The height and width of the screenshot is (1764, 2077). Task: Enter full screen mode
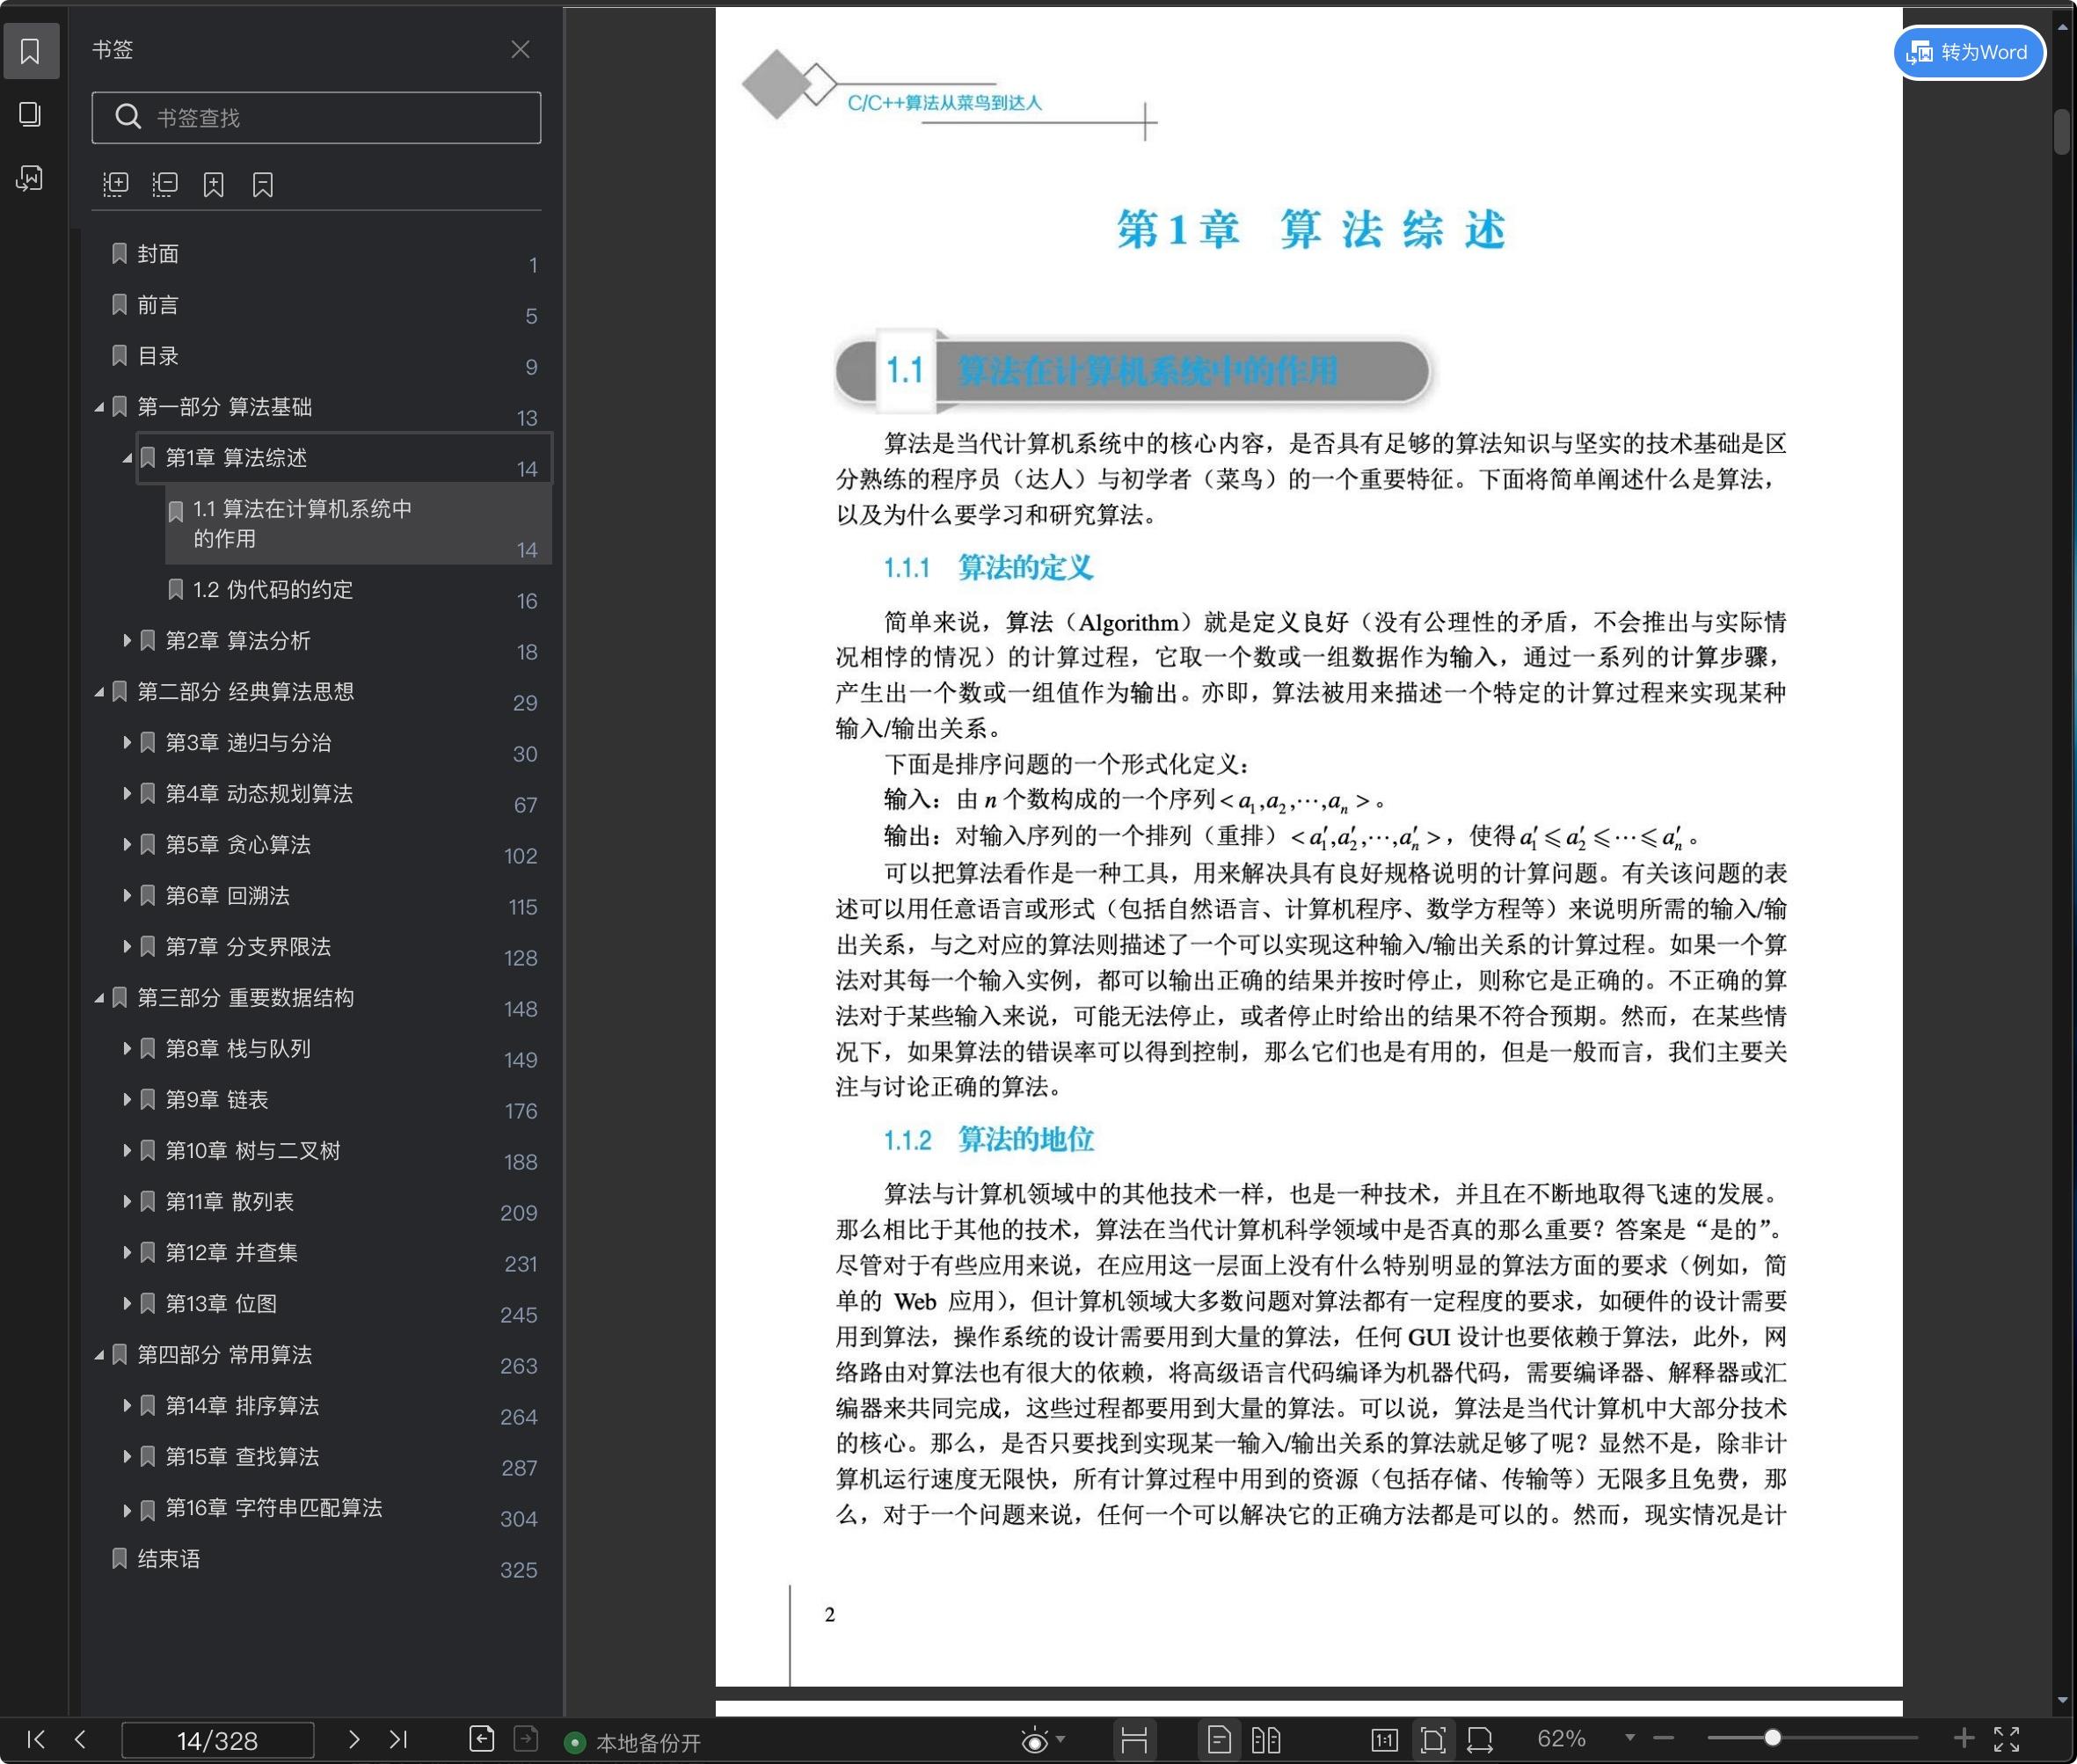click(x=2007, y=1739)
